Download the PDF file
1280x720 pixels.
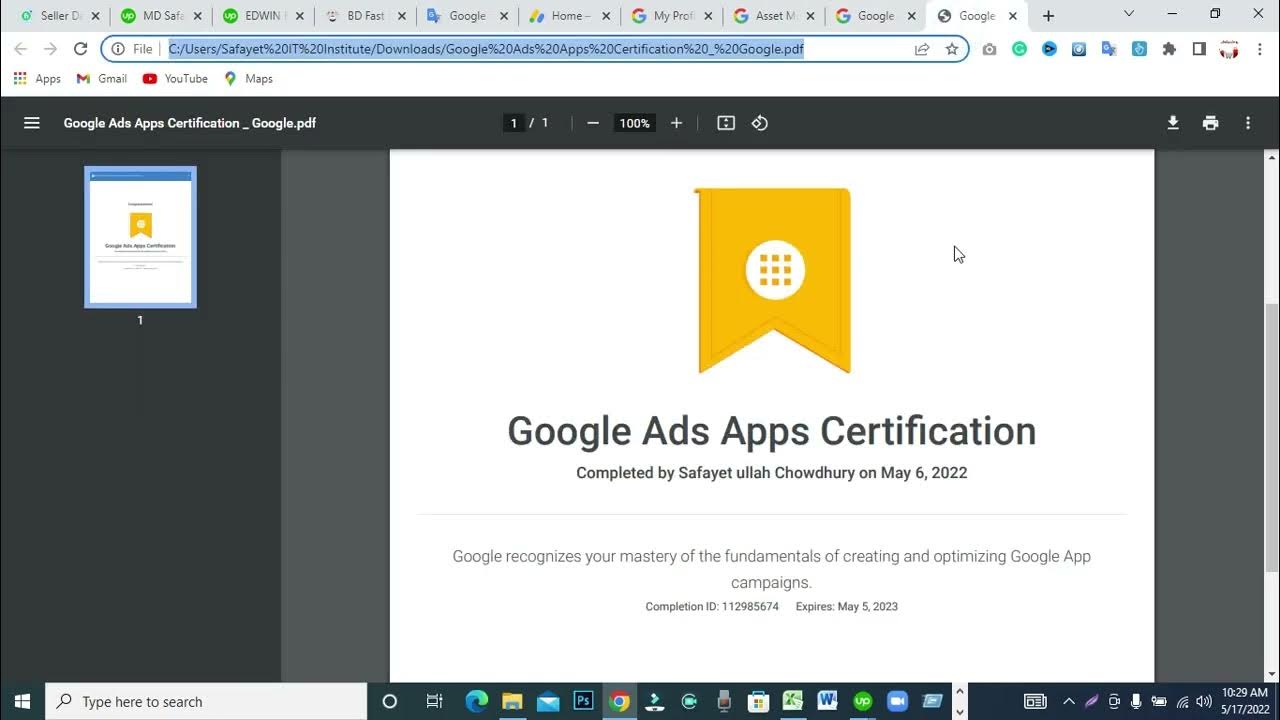click(x=1173, y=123)
